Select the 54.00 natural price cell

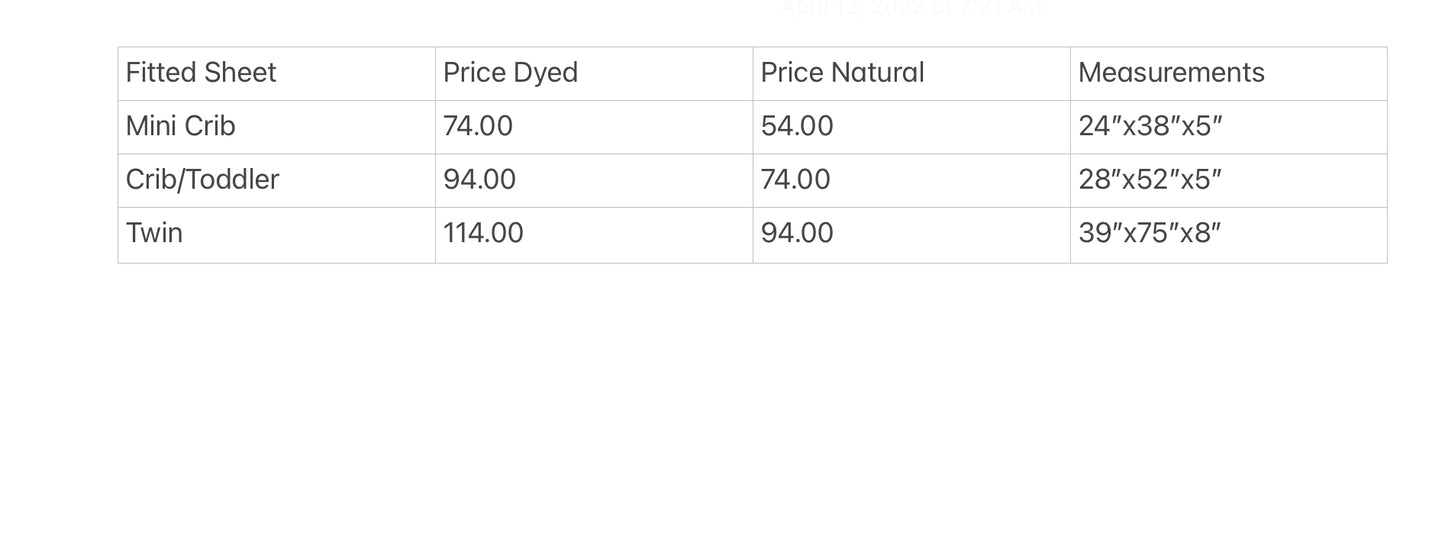tap(912, 127)
